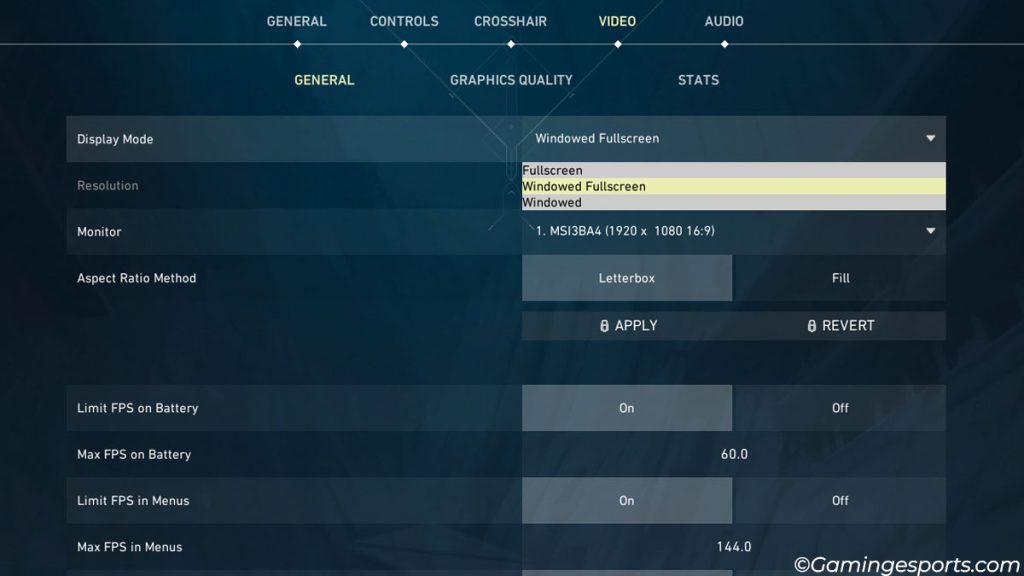Select Fullscreen from the display mode list
1024x576 pixels.
(733, 170)
